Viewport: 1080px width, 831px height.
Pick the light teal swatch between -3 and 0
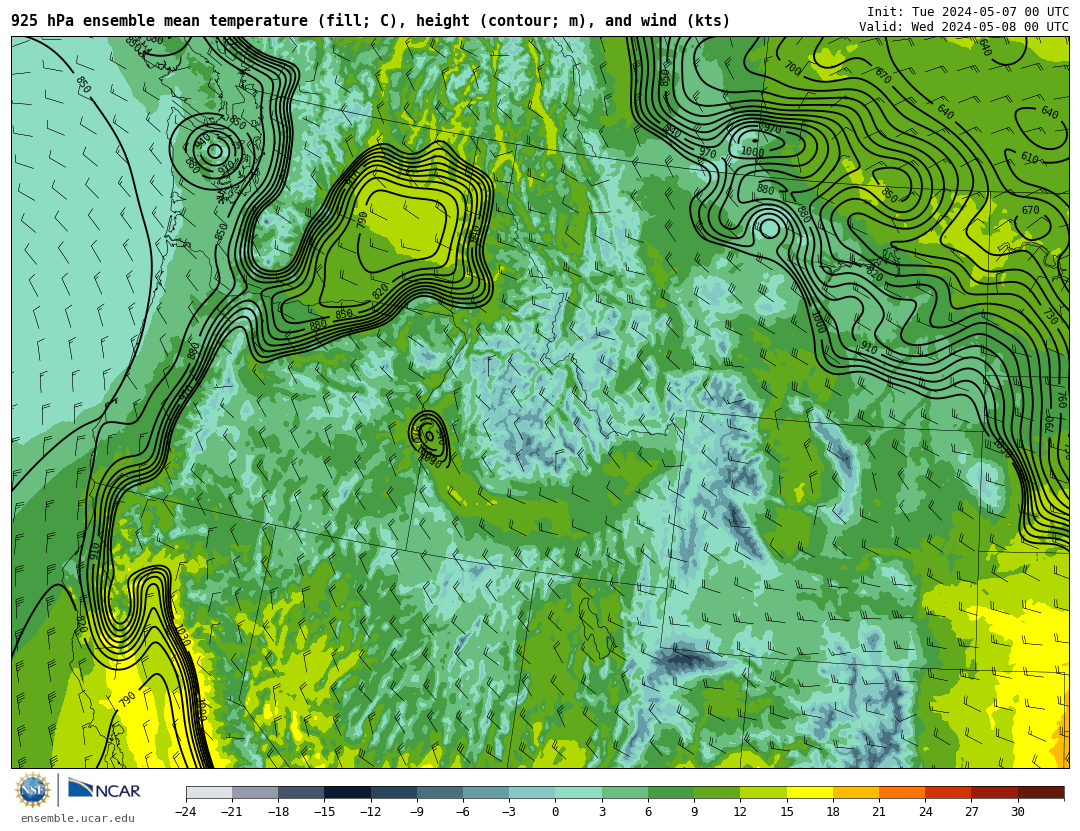click(x=532, y=792)
